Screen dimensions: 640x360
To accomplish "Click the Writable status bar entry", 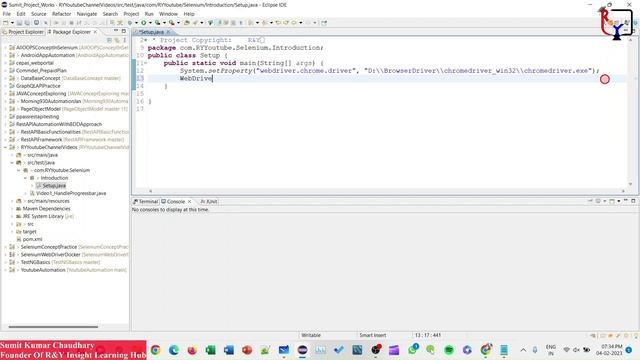I will click(x=311, y=335).
